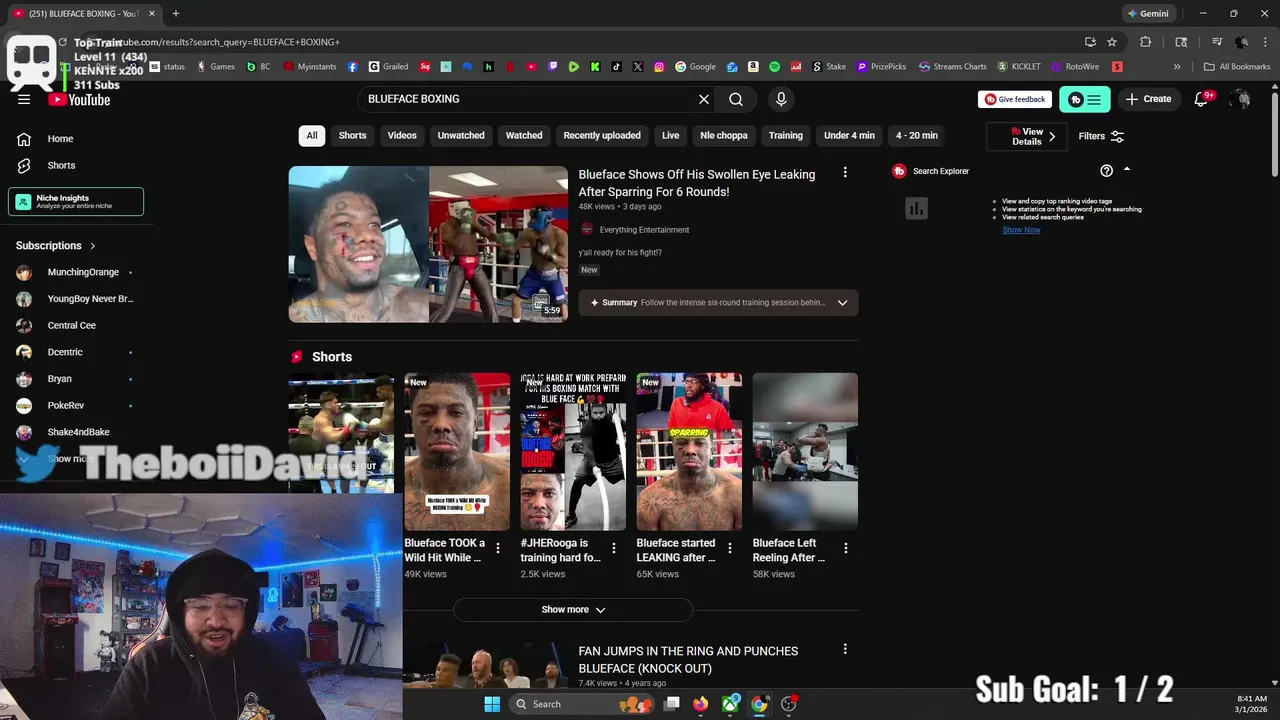The width and height of the screenshot is (1280, 720).
Task: Click the TubeBuddy Give feedback button
Action: 1015,99
